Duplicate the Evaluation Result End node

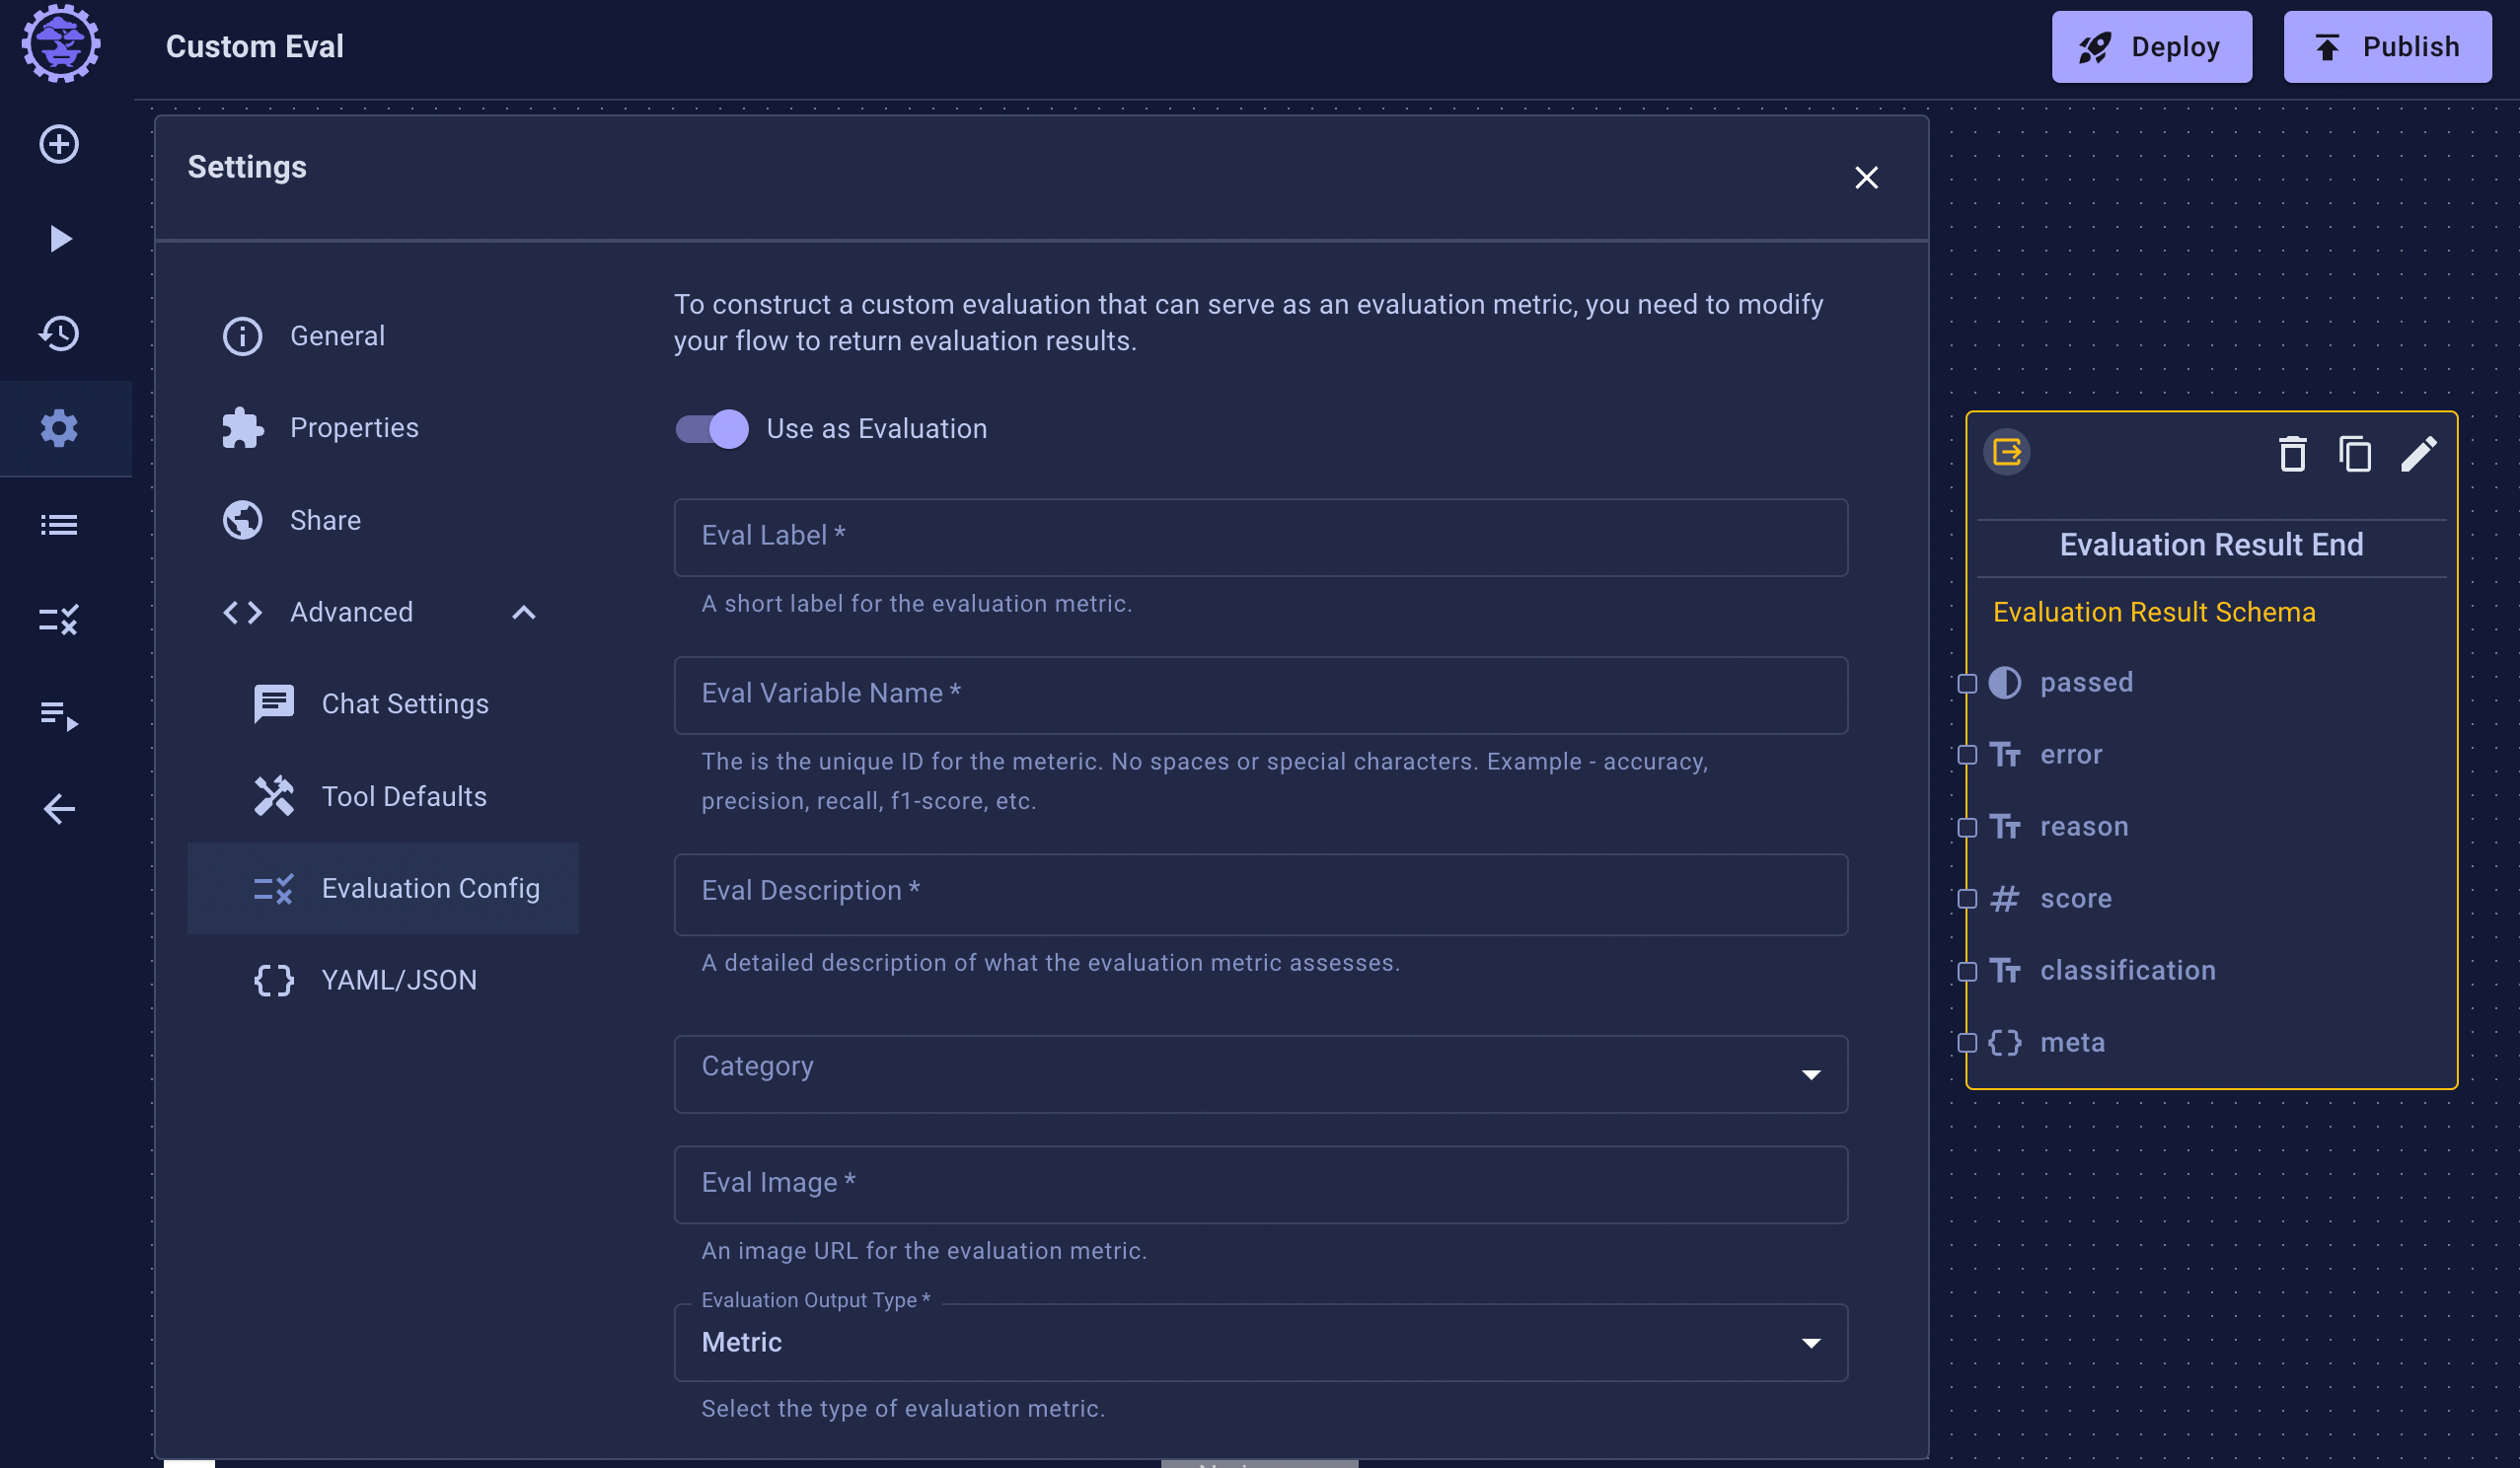coord(2355,454)
